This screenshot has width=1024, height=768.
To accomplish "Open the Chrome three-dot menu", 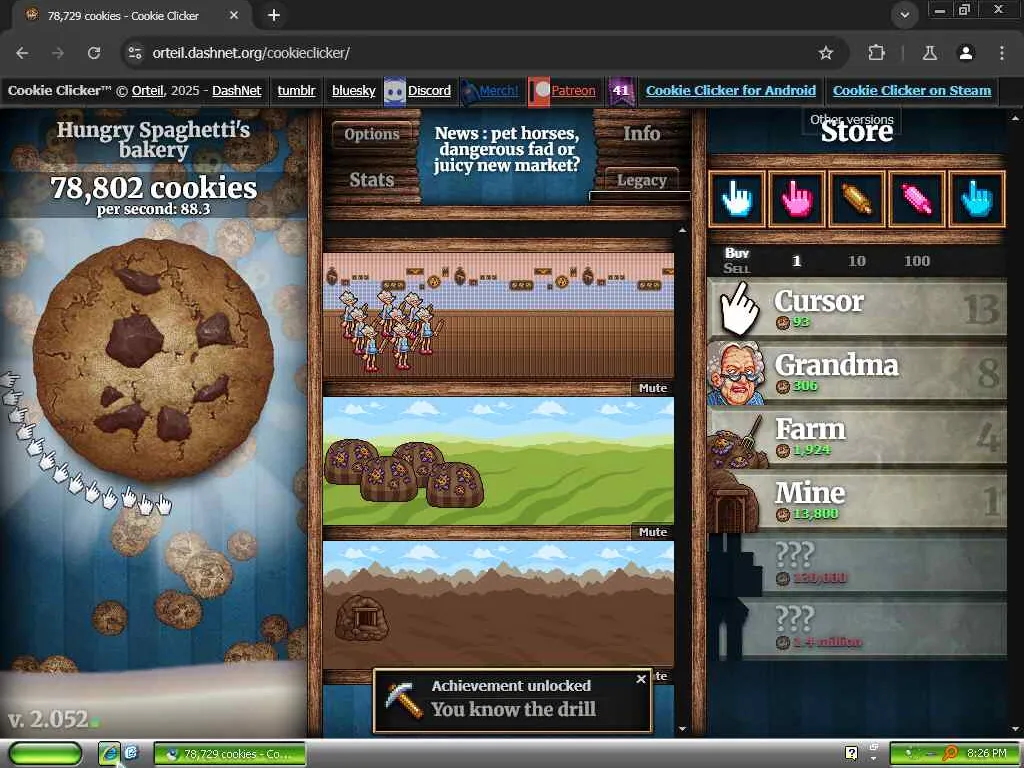I will tap(1001, 53).
